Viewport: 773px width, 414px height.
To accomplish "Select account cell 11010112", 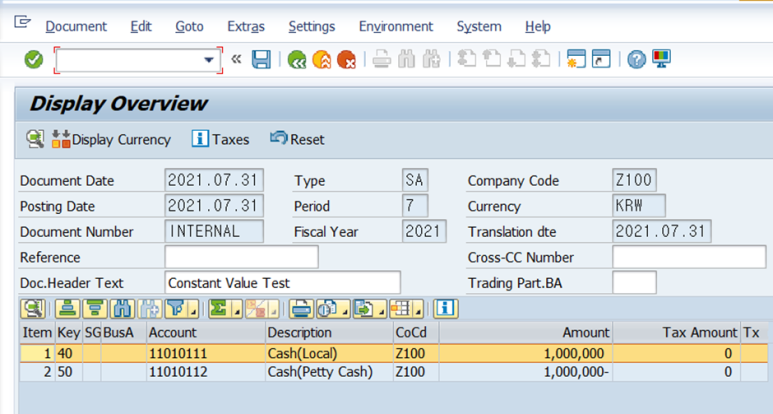I will (206, 372).
